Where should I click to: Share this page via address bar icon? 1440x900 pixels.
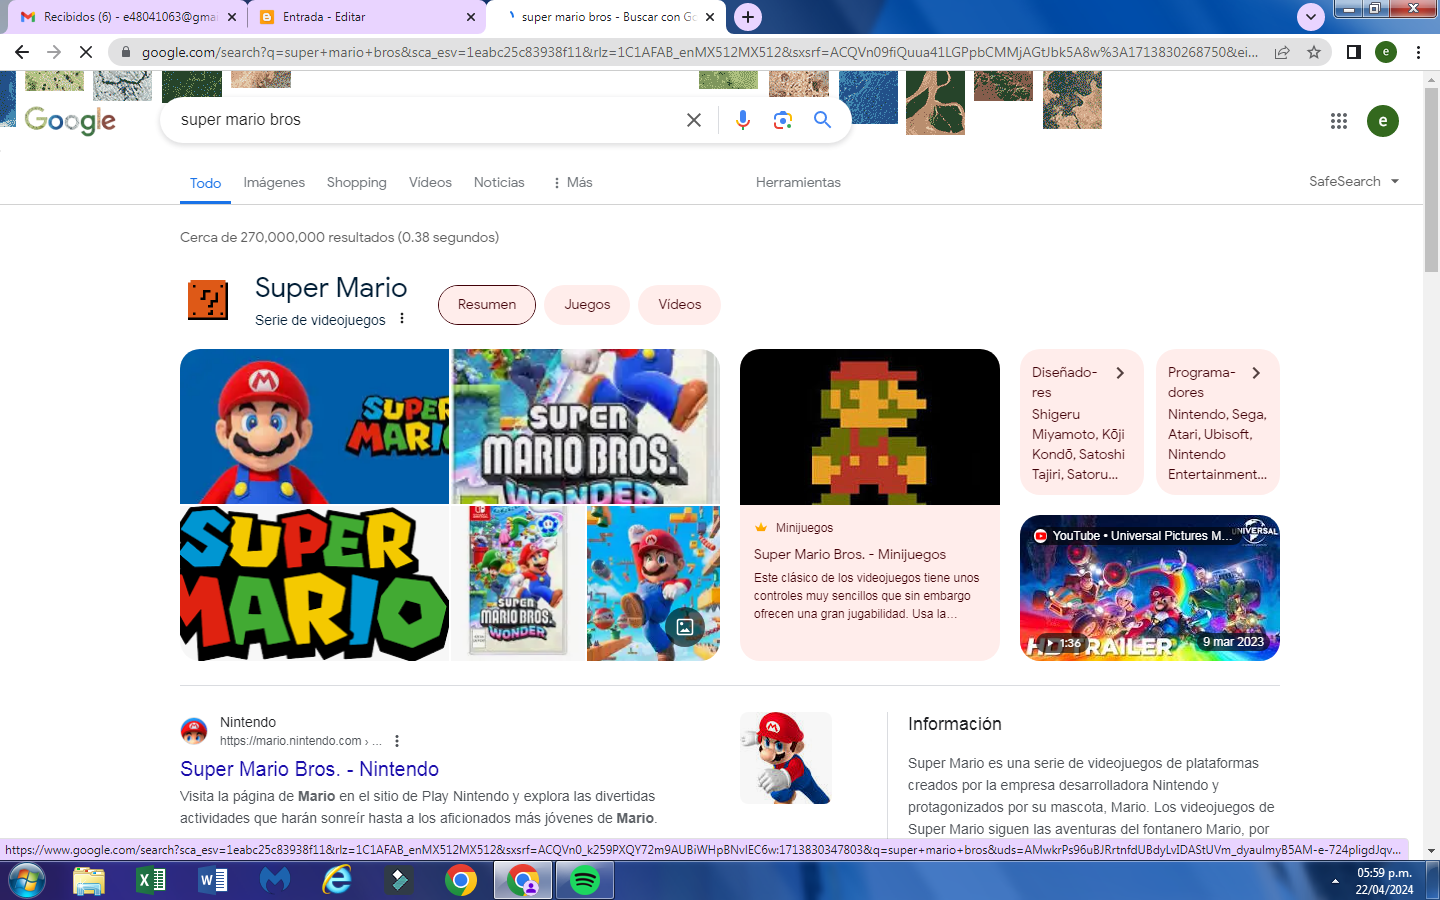click(x=1282, y=52)
